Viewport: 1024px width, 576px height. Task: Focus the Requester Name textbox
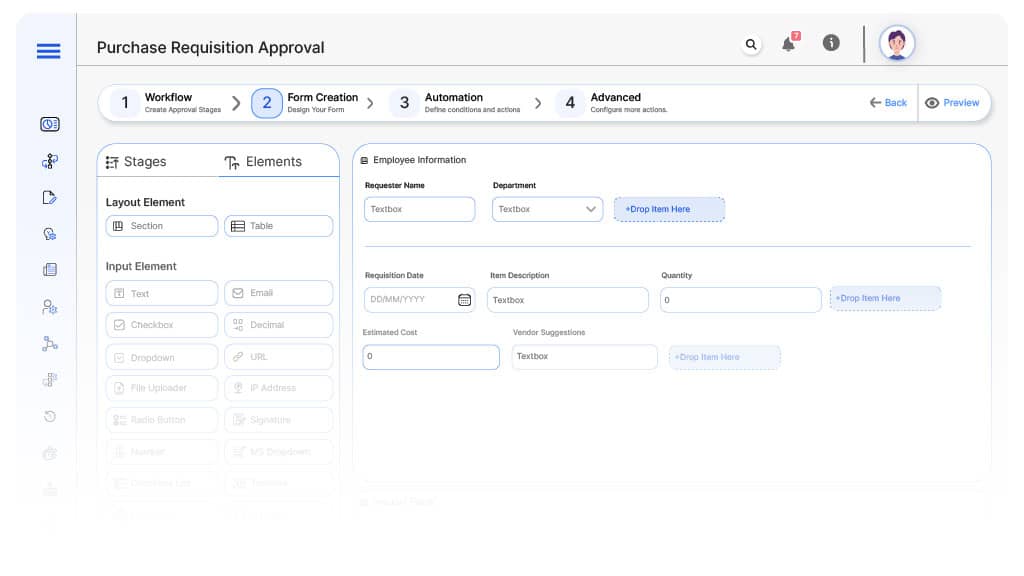click(x=419, y=209)
